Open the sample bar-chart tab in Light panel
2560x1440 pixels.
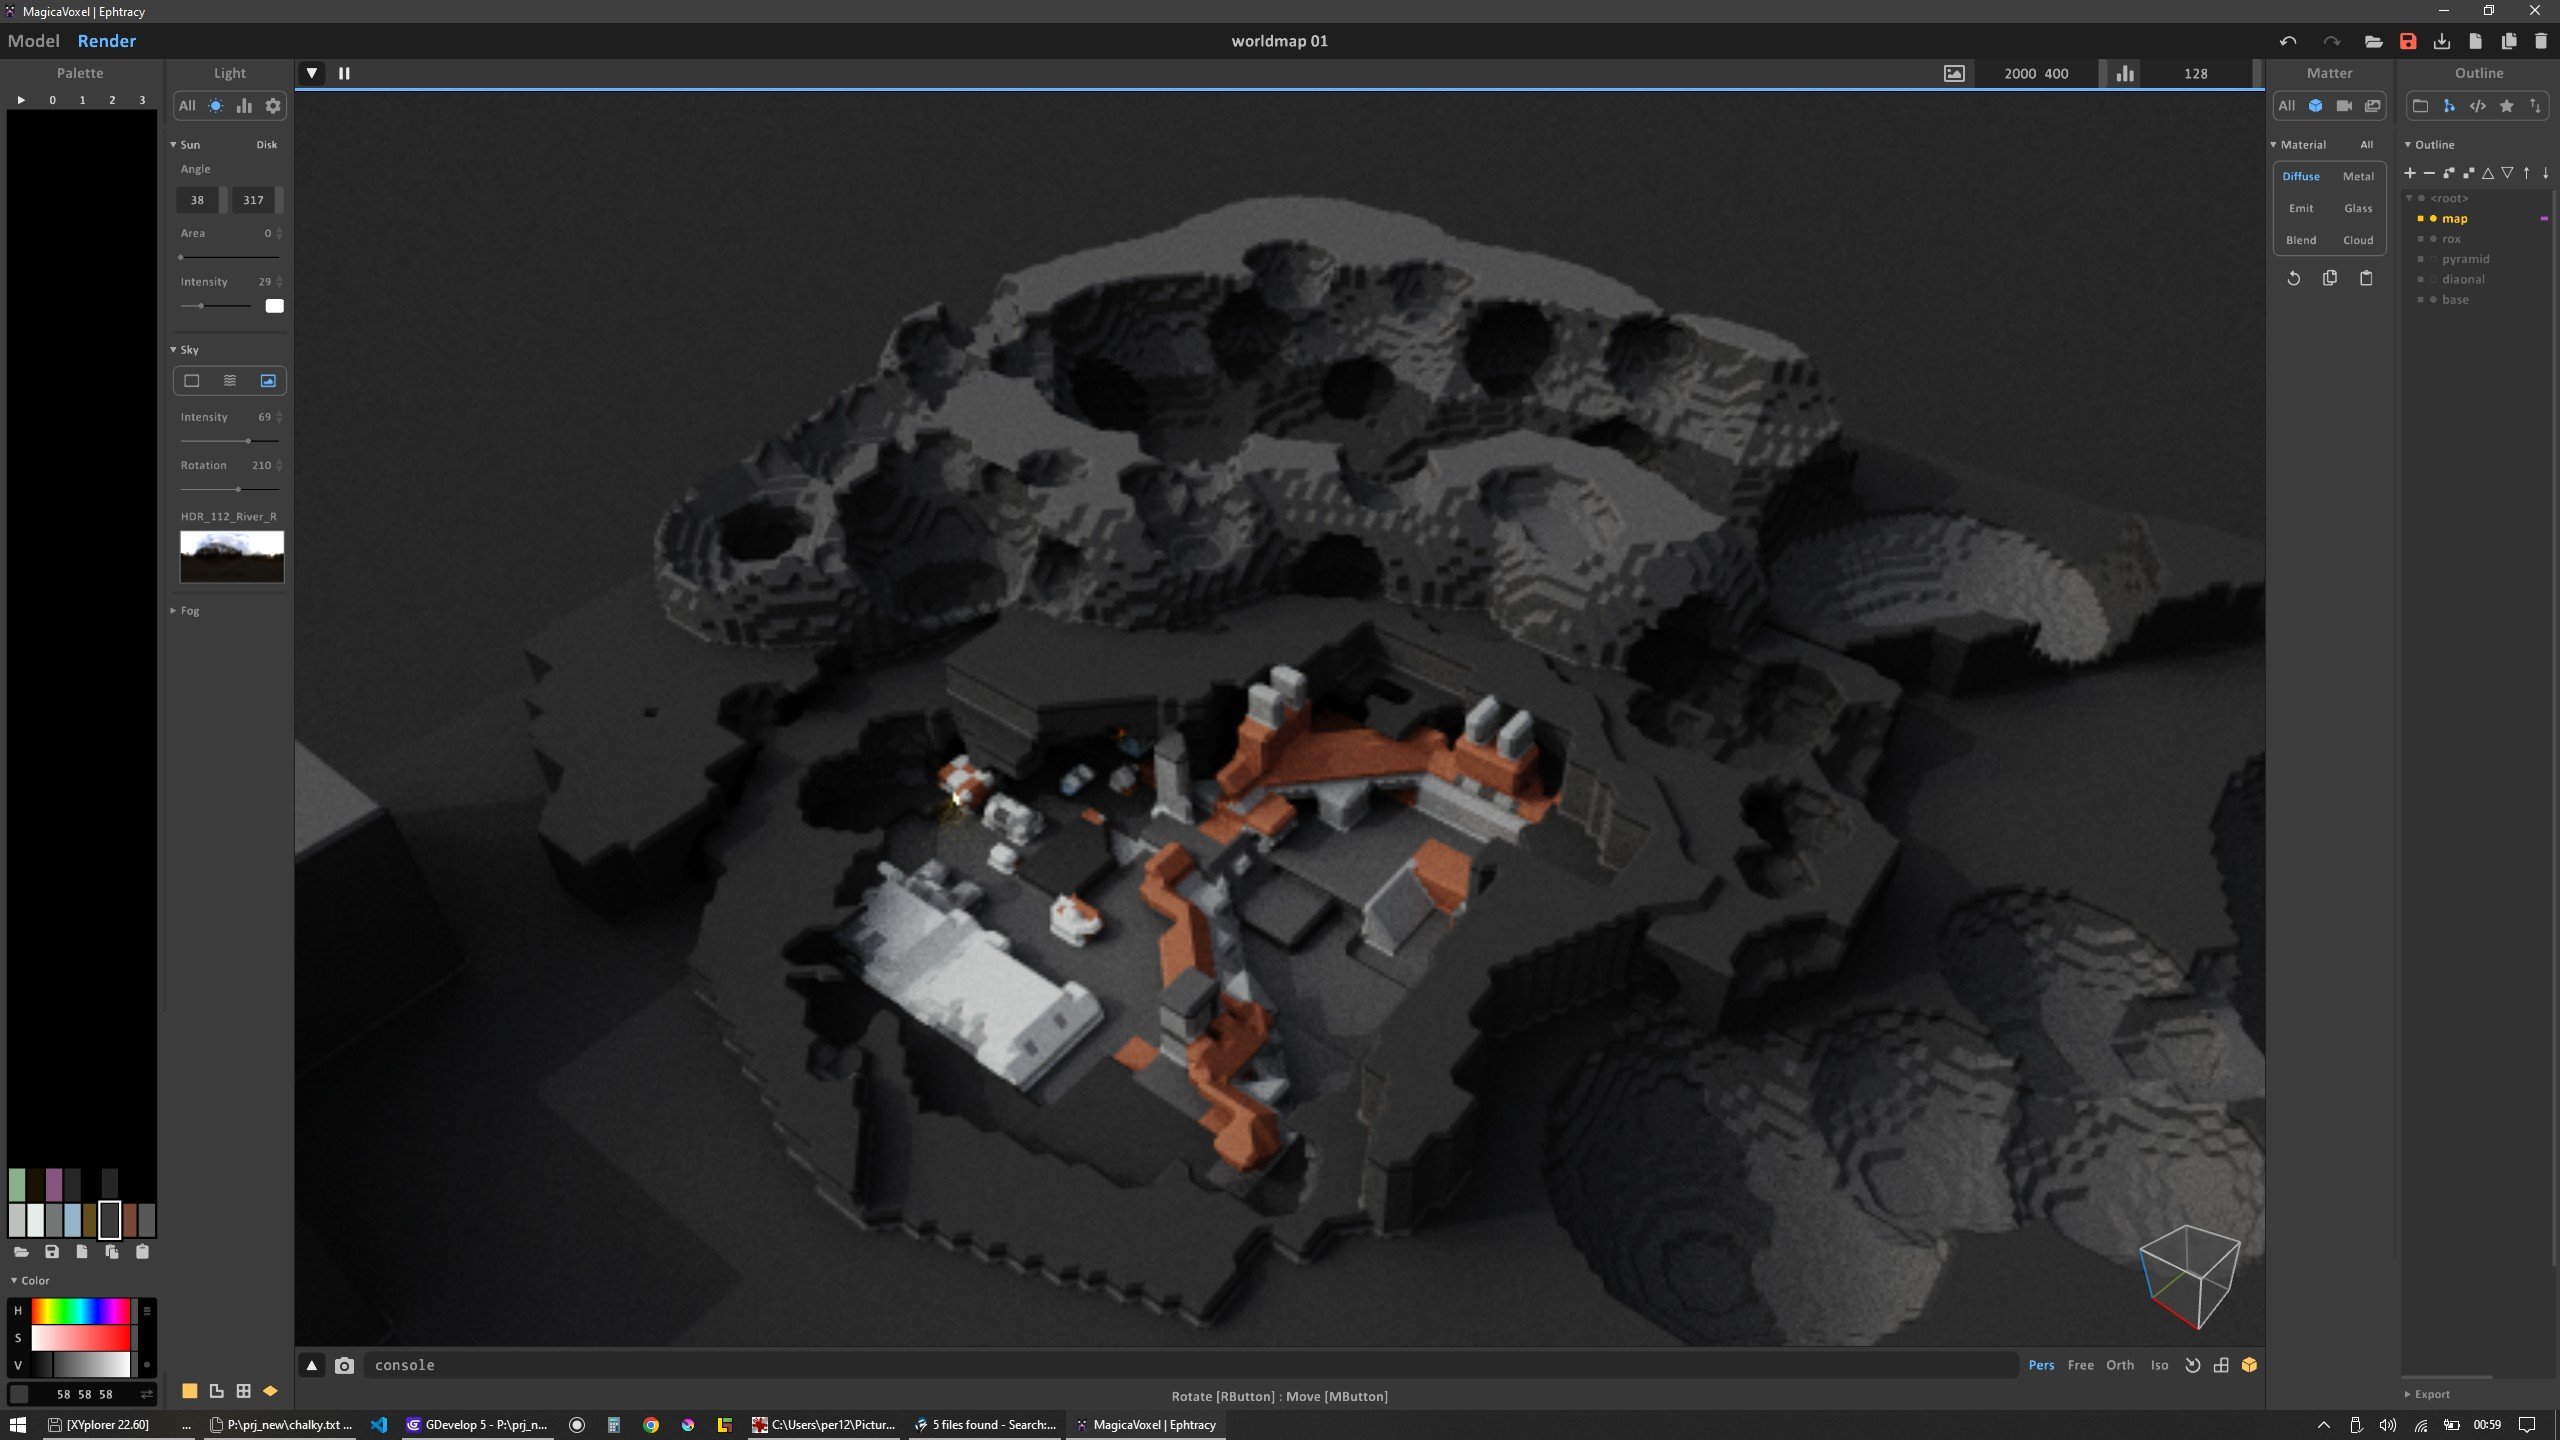(244, 106)
